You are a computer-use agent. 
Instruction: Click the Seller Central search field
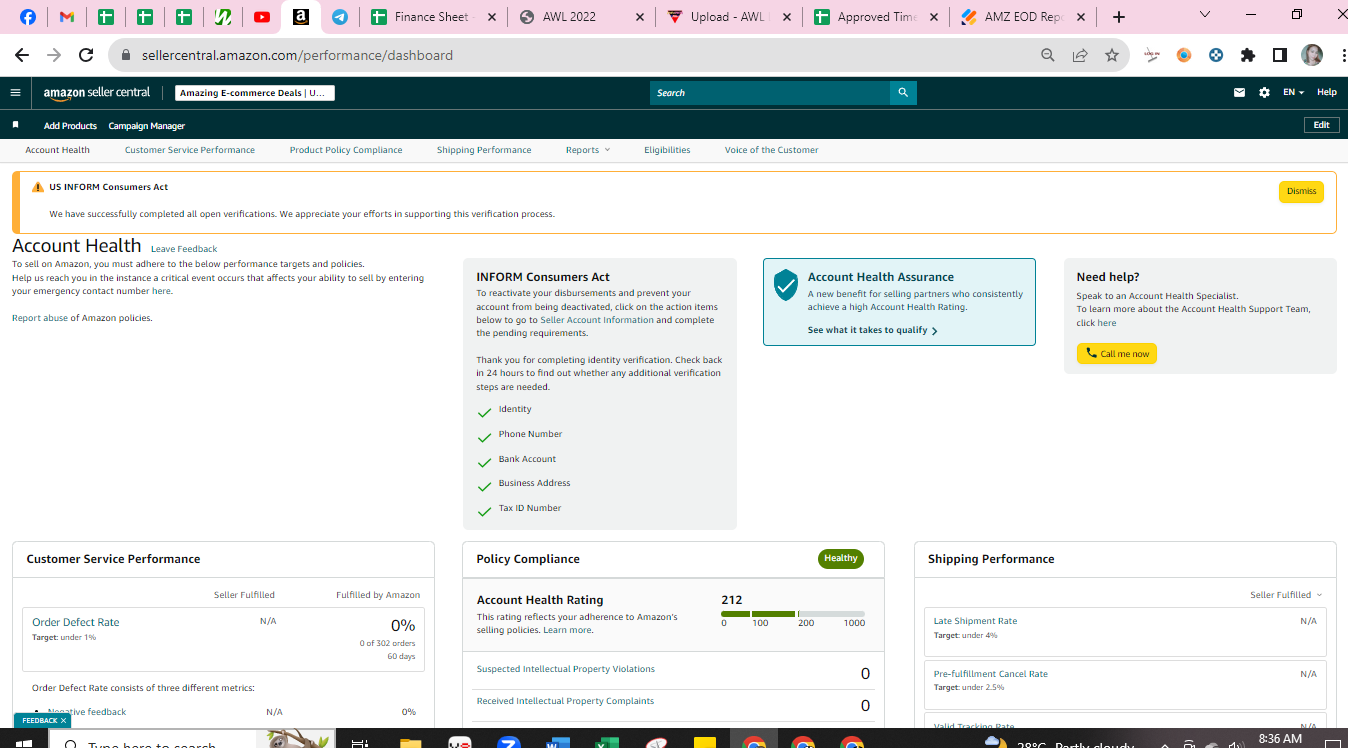click(x=770, y=93)
